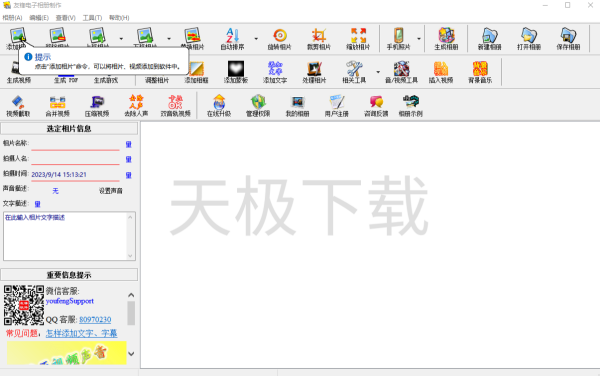Expand the dropdown arrow beside 手机照片
Screen dimensions: 600x376
click(419, 39)
